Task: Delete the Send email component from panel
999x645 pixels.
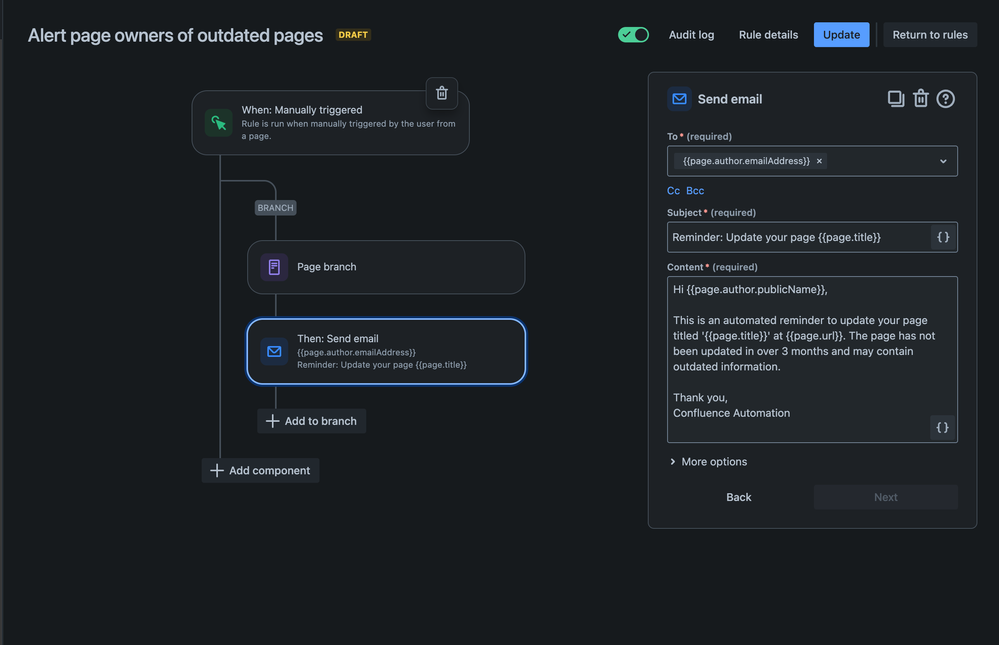Action: [x=921, y=99]
